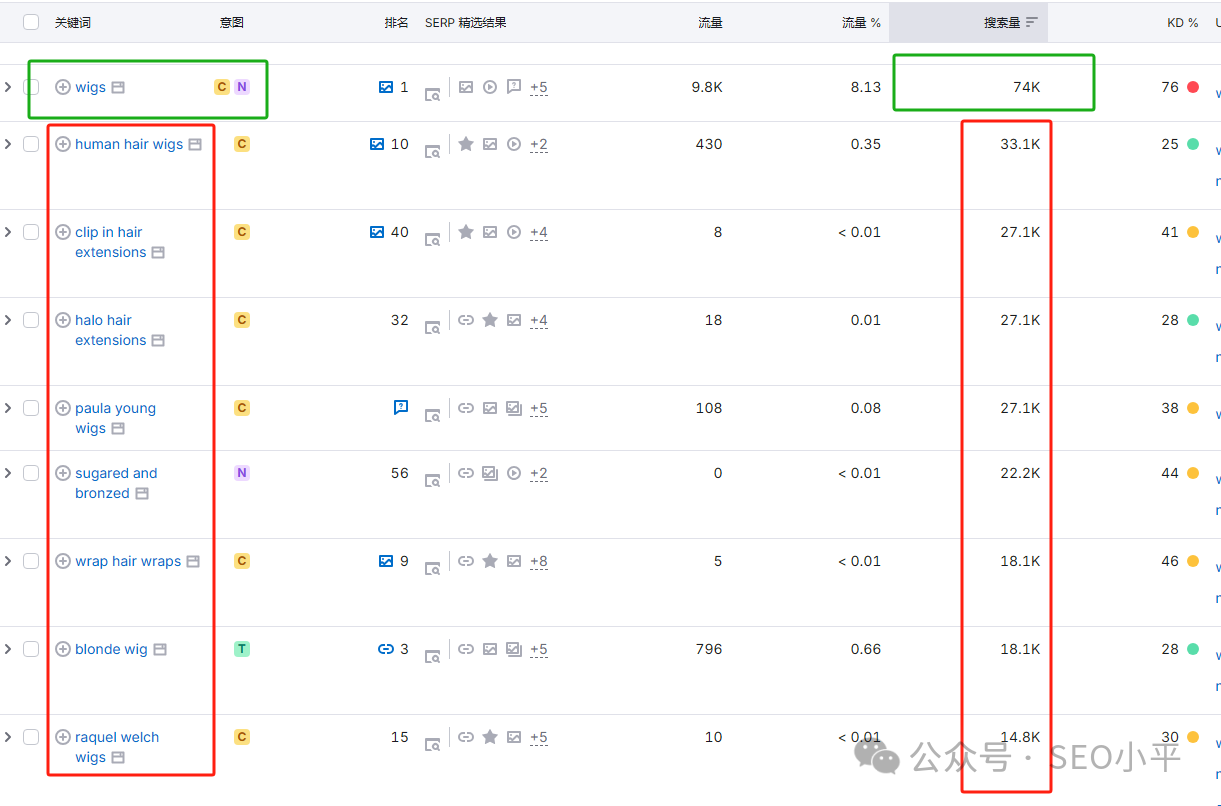Expand the wigs keyword row
The height and width of the screenshot is (806, 1221).
click(x=8, y=87)
